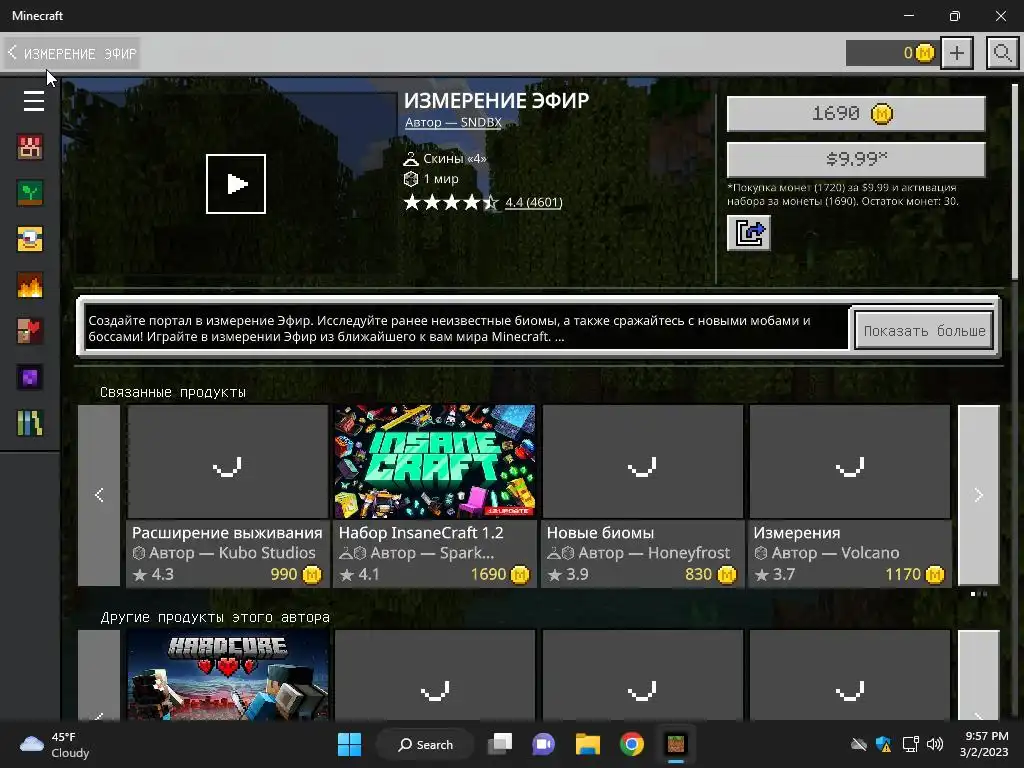This screenshot has width=1024, height=768.
Task: Click the 830 price on Новые биомы
Action: click(698, 574)
